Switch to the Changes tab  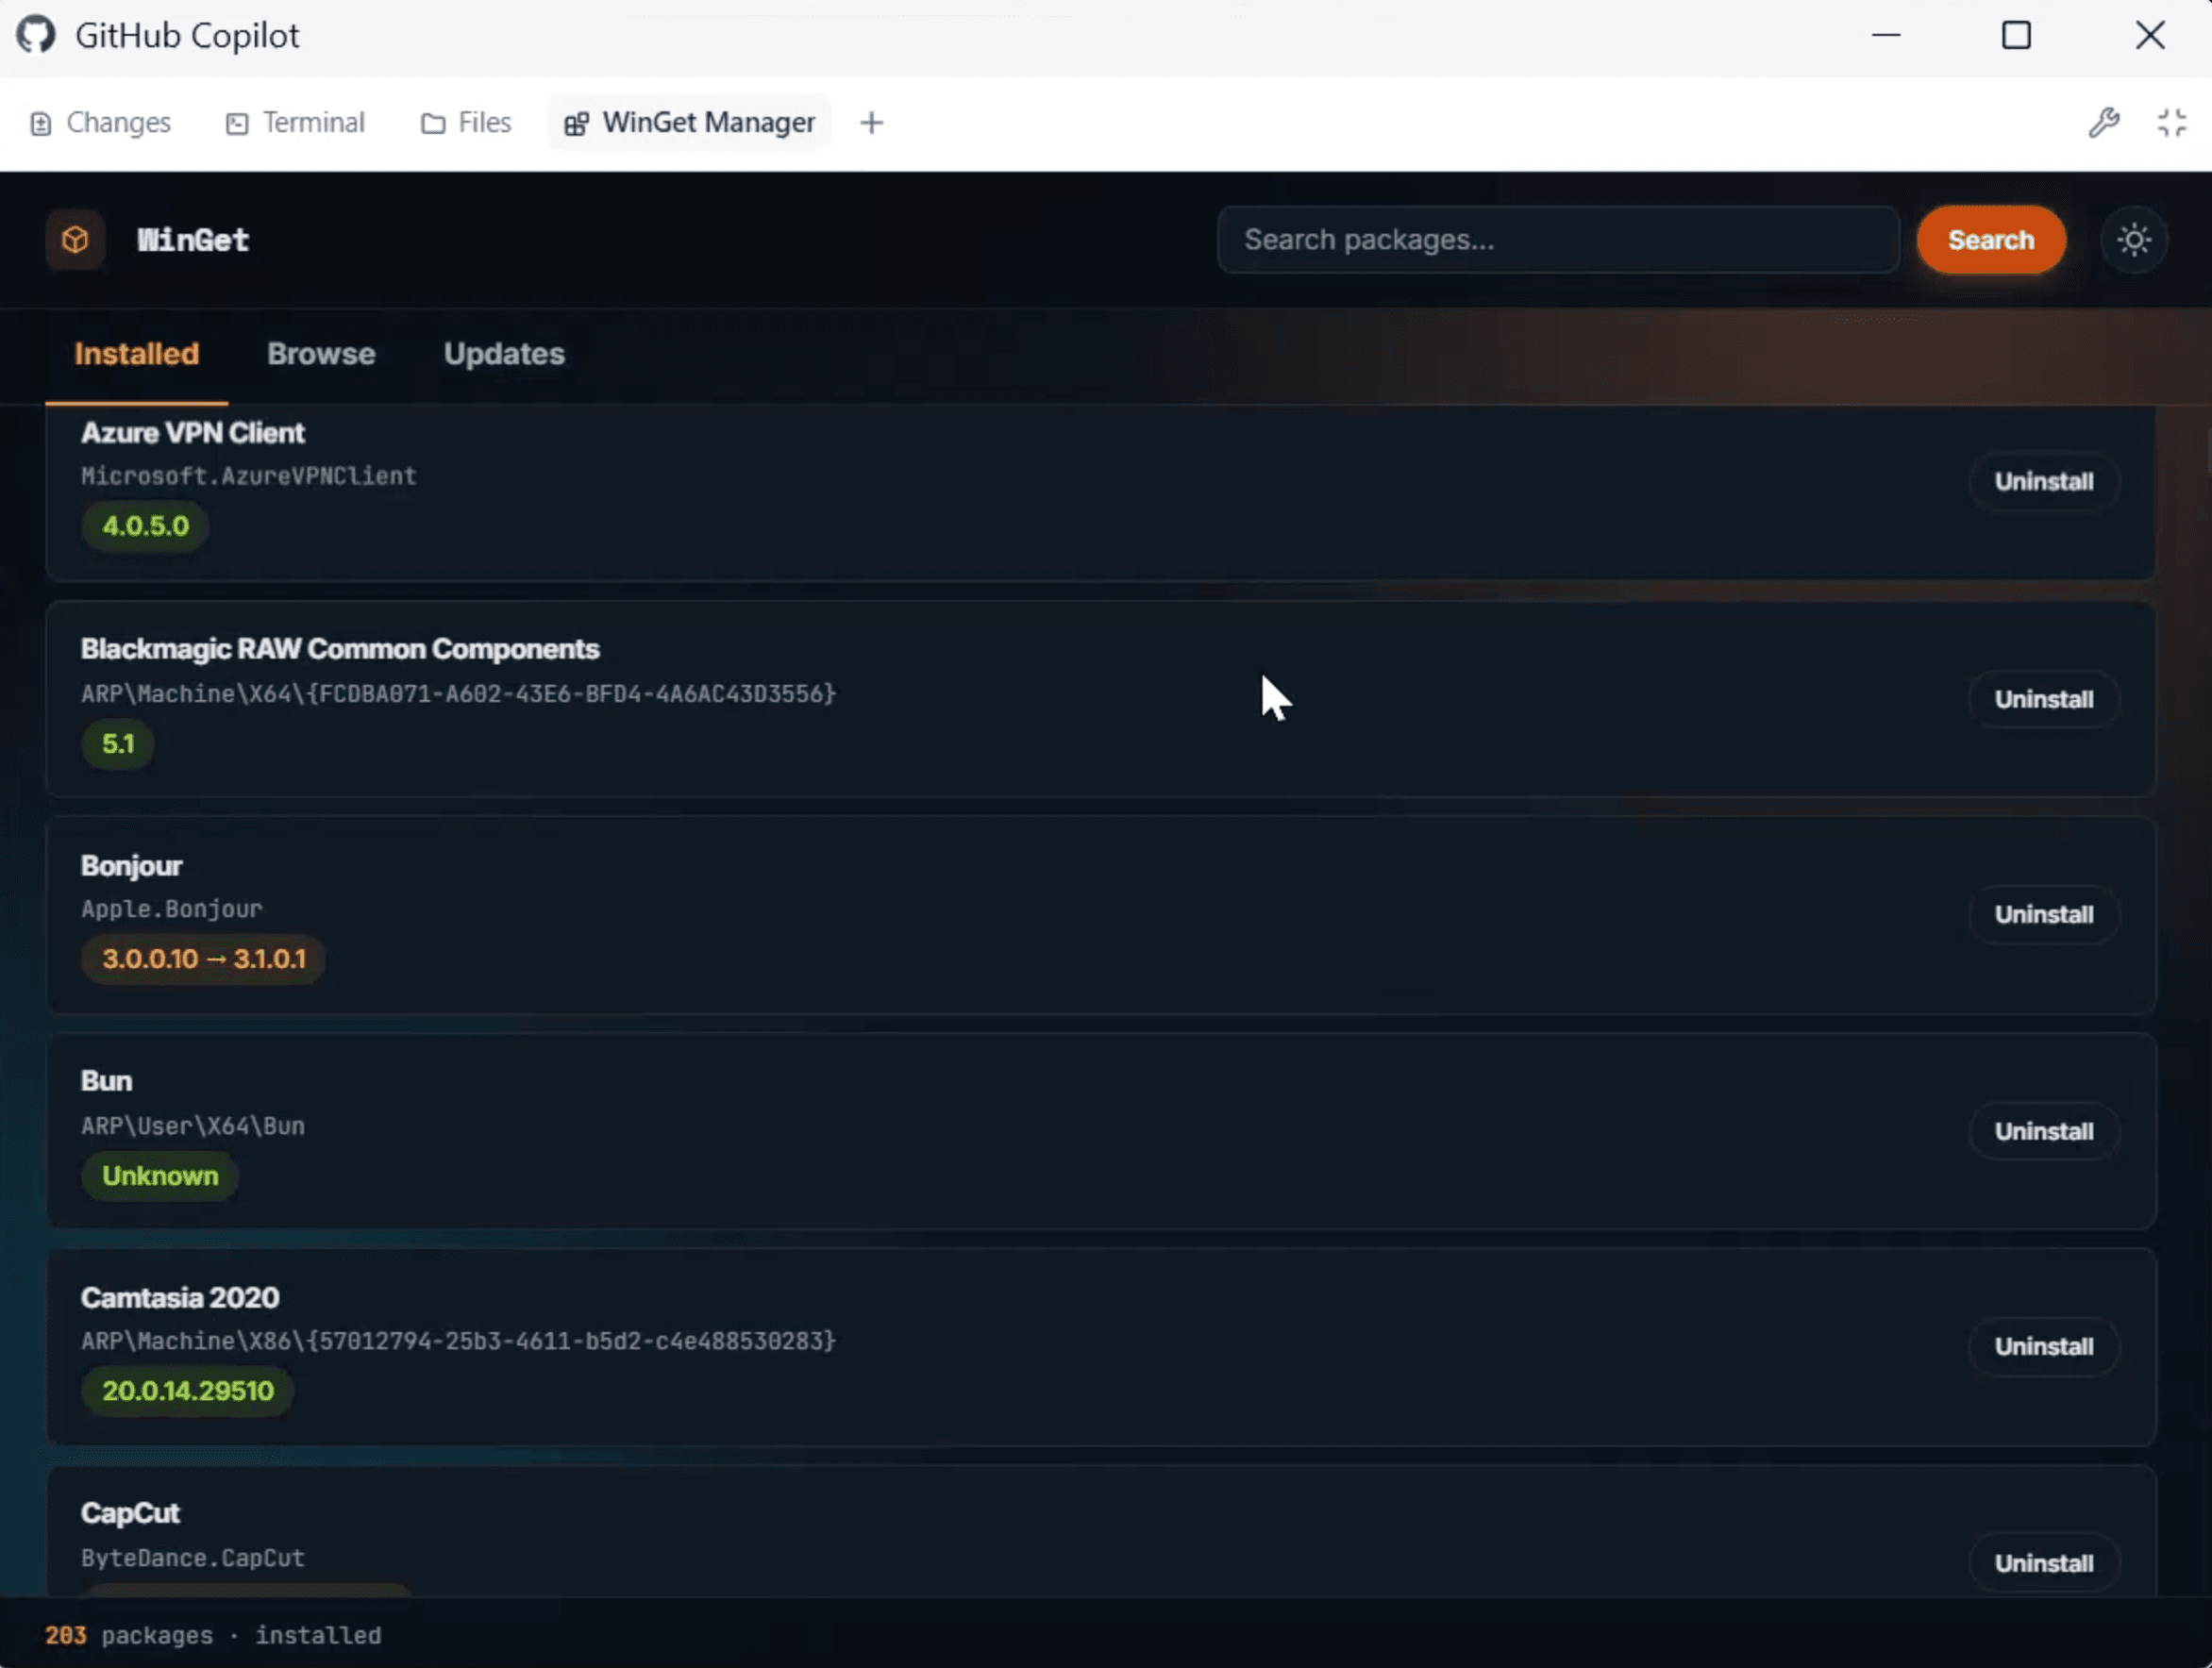(x=100, y=122)
